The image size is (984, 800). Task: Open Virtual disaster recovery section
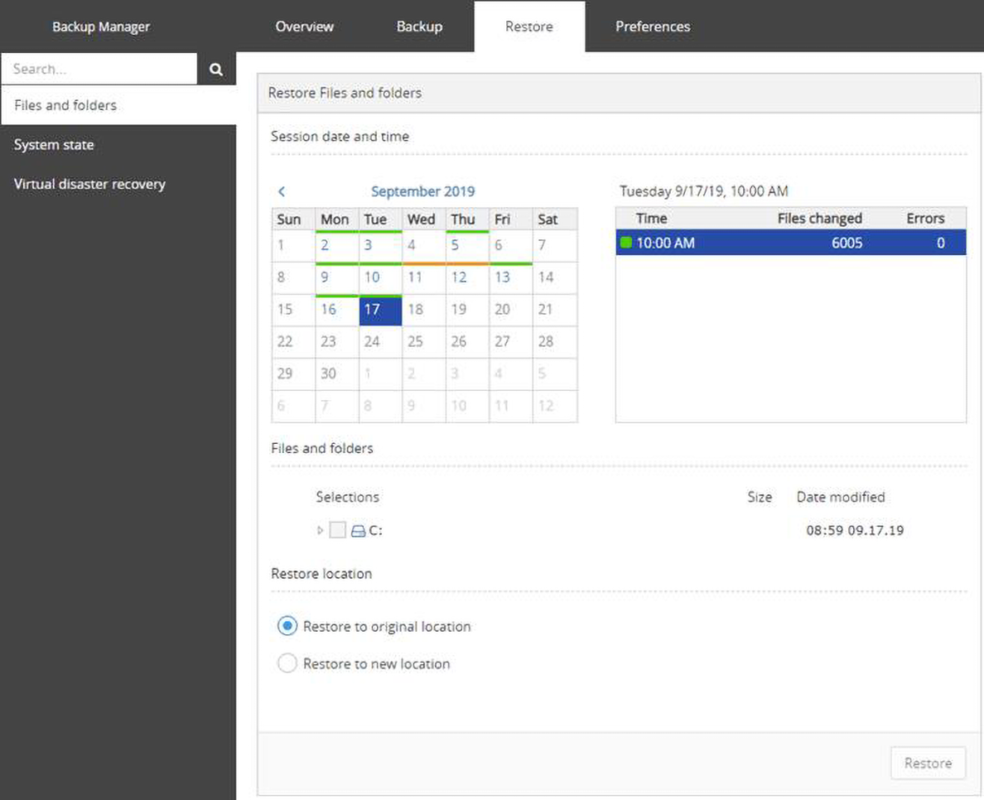[89, 184]
